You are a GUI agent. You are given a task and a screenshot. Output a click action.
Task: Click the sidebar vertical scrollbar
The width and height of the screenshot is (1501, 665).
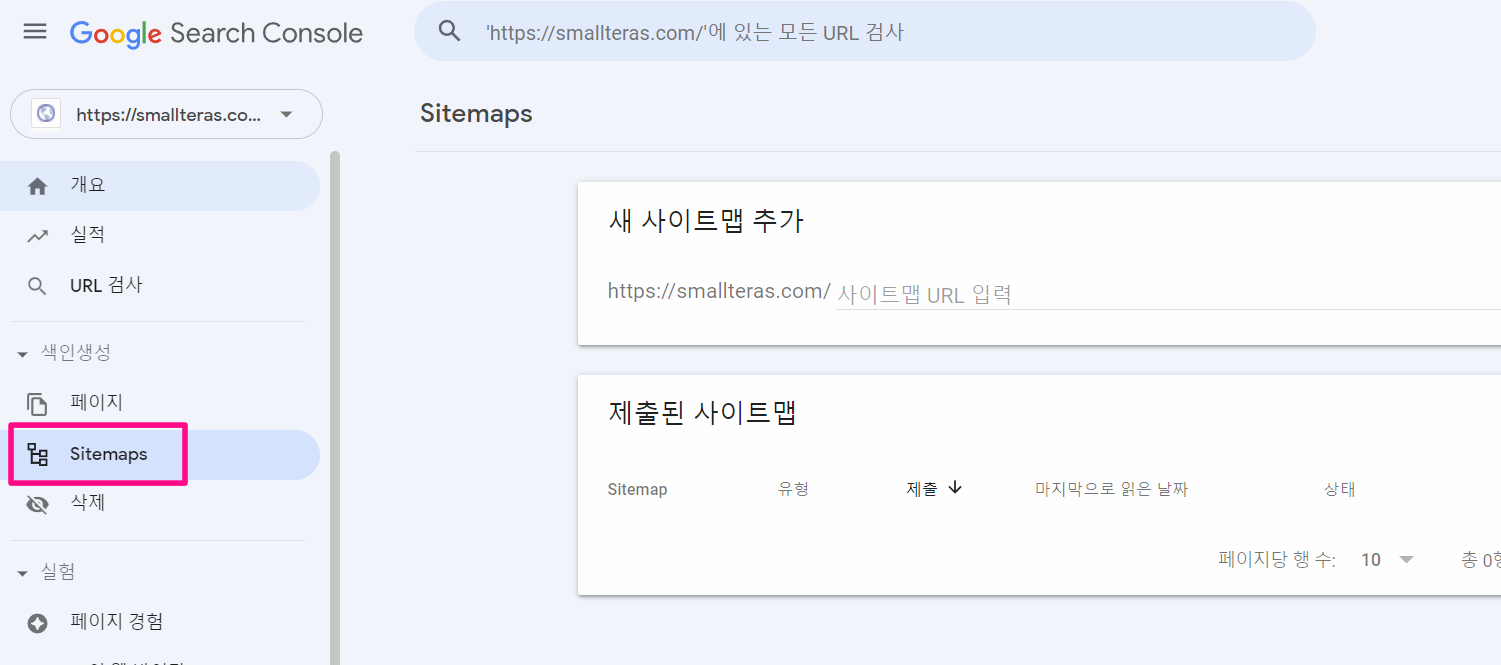tap(335, 408)
